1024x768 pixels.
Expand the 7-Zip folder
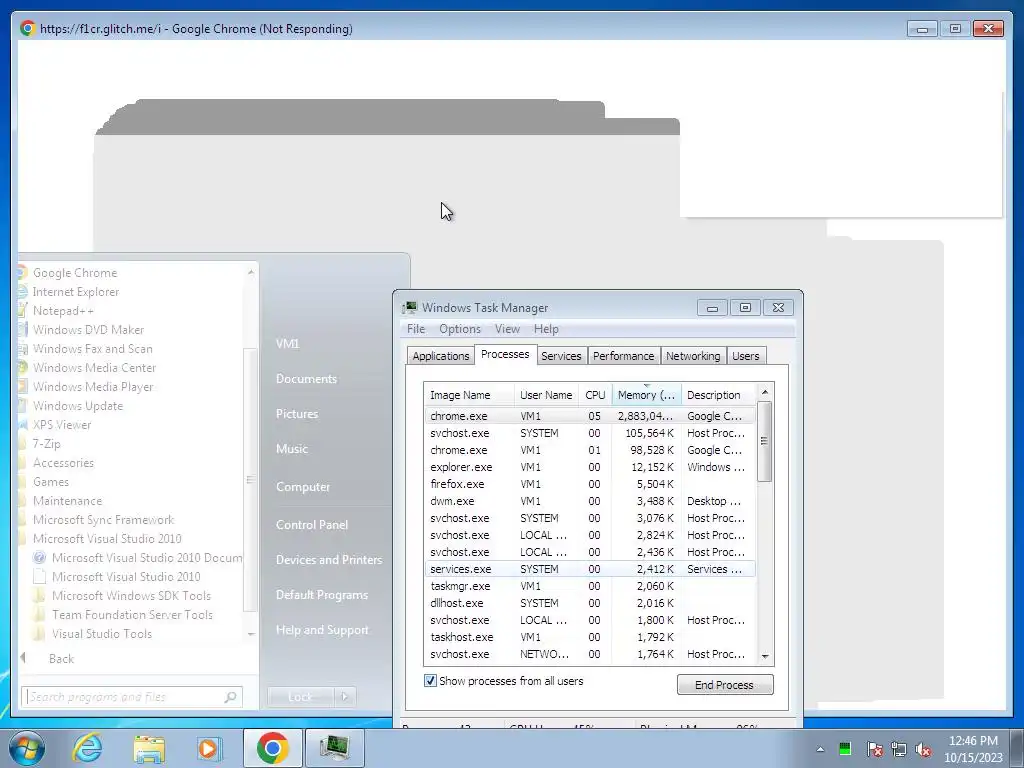[46, 443]
